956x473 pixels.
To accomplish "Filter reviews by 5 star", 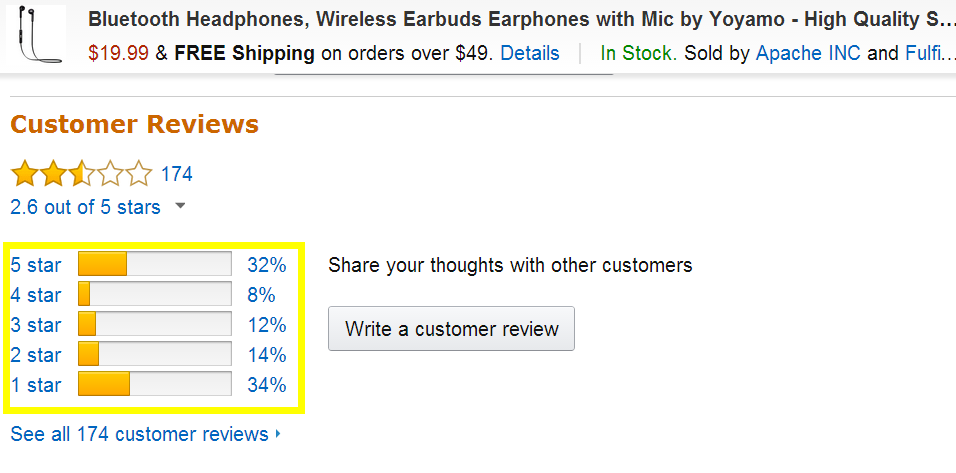I will pos(36,265).
